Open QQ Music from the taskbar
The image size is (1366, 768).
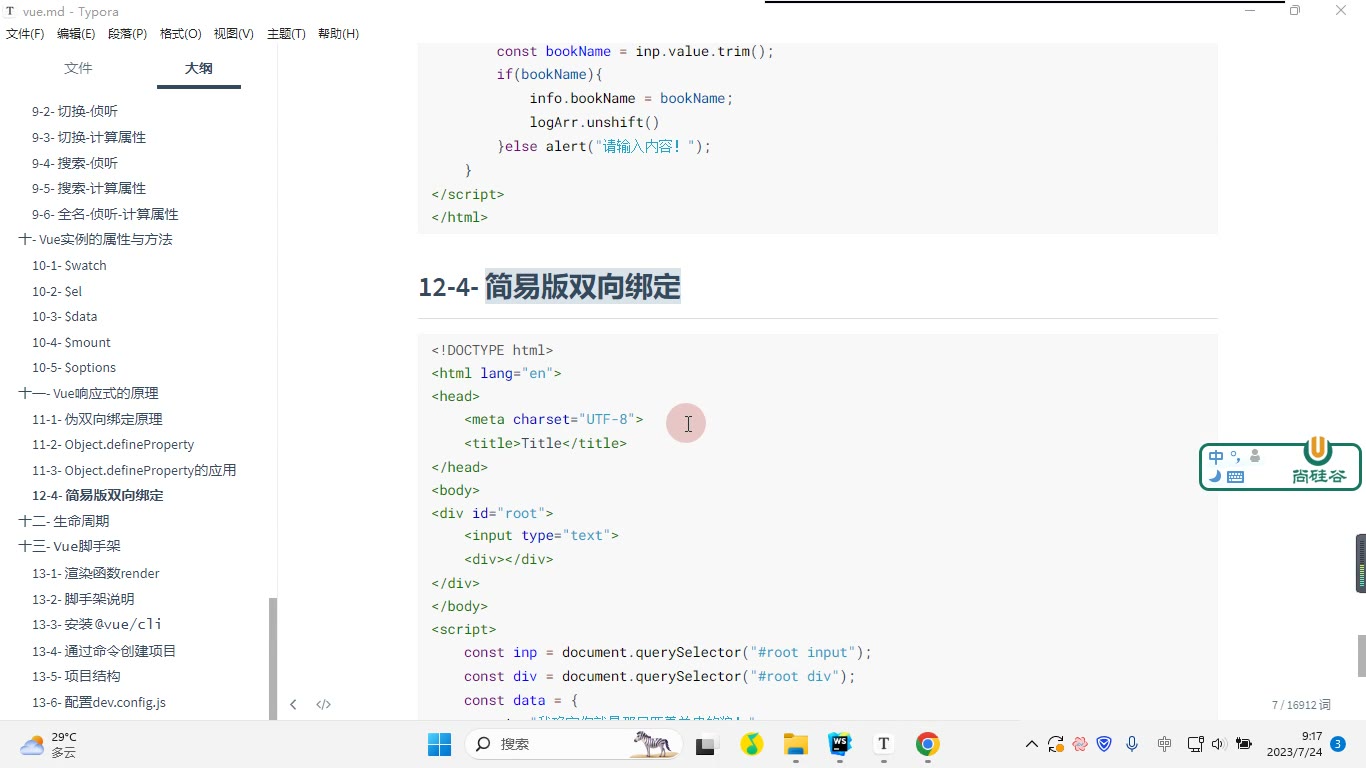752,744
